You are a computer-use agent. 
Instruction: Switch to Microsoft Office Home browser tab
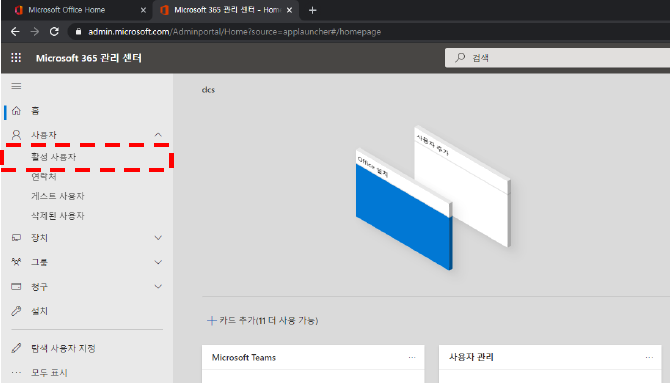pyautogui.click(x=76, y=10)
